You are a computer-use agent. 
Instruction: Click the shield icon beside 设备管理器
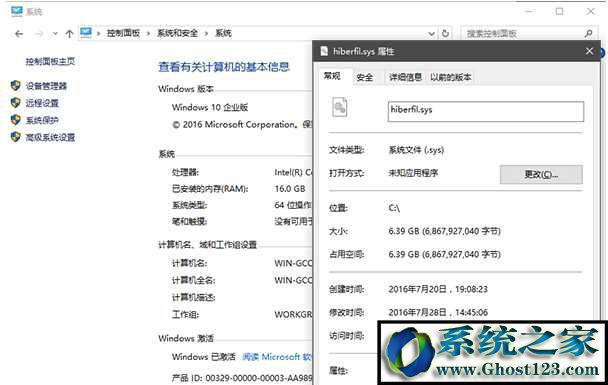pyautogui.click(x=16, y=85)
